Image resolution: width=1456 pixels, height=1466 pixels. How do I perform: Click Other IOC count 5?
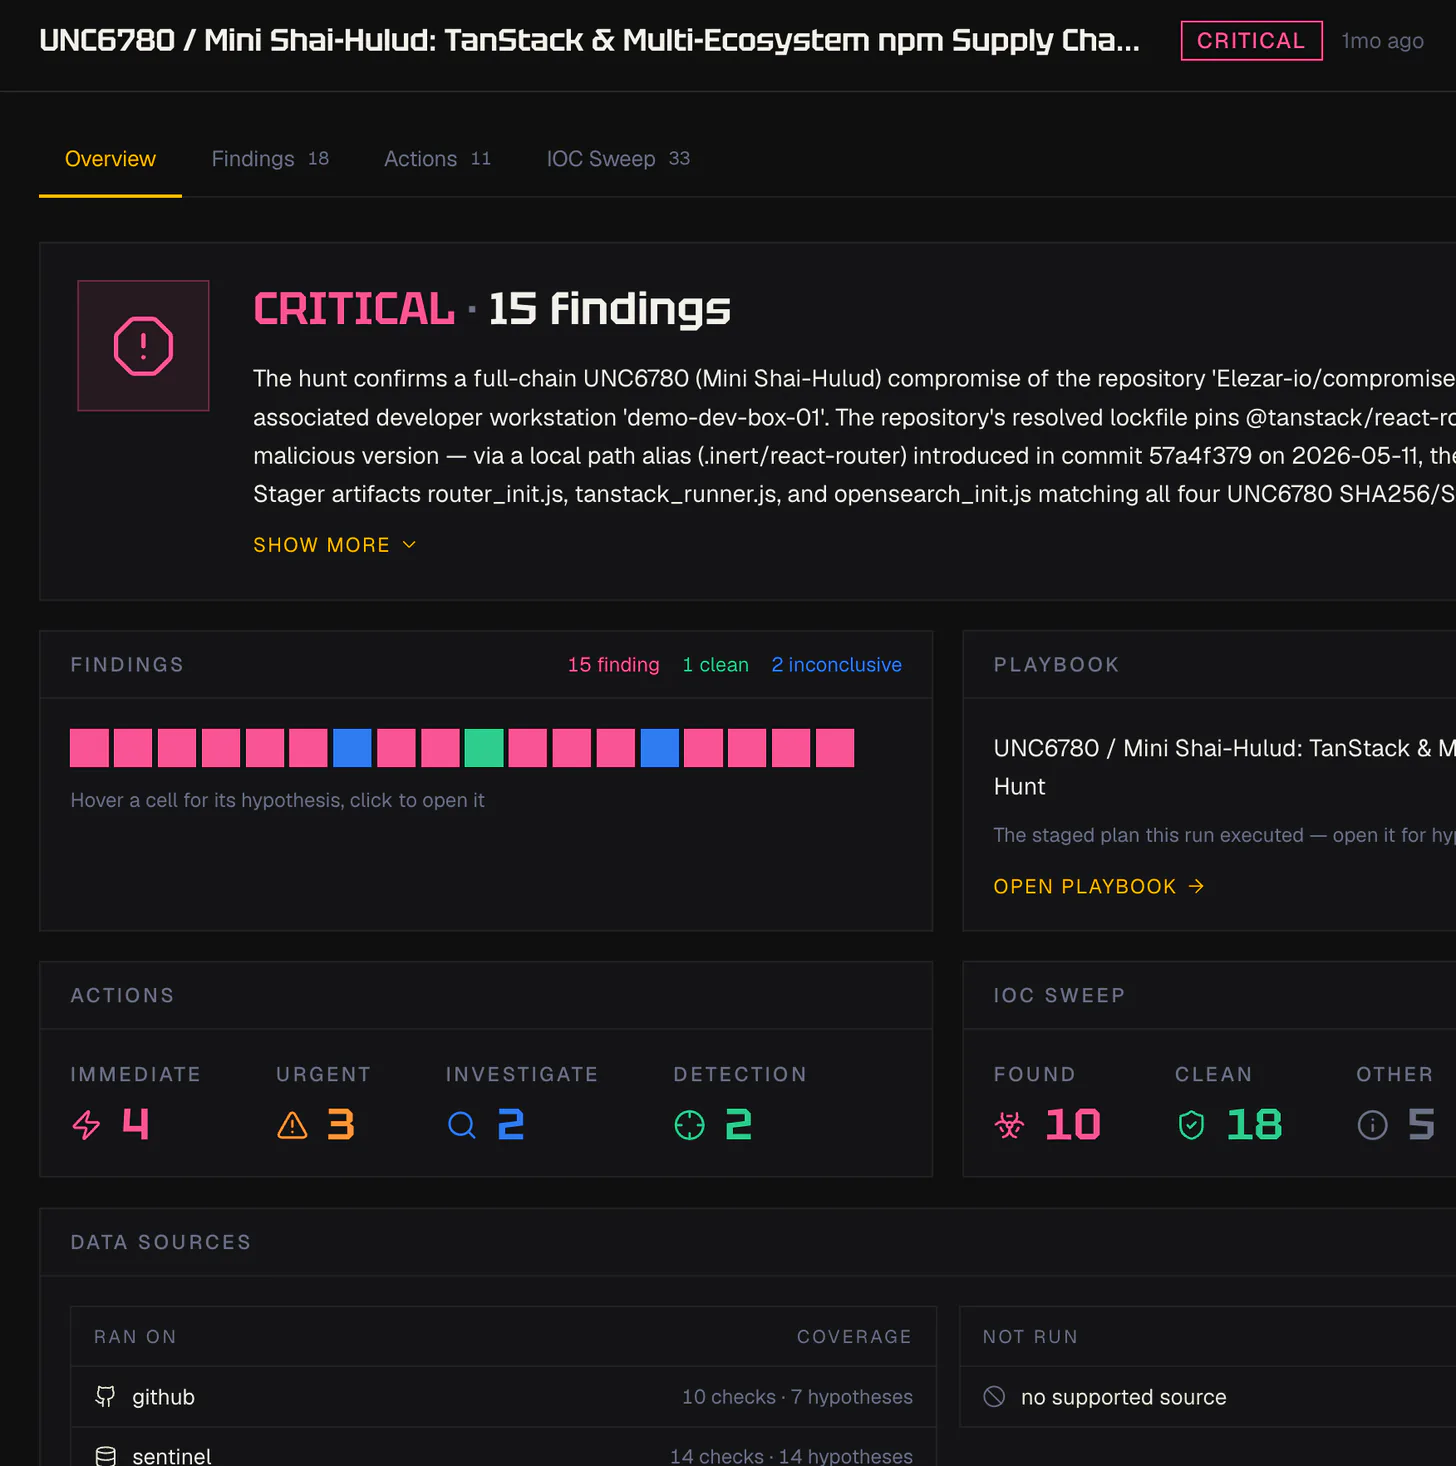[1421, 1125]
